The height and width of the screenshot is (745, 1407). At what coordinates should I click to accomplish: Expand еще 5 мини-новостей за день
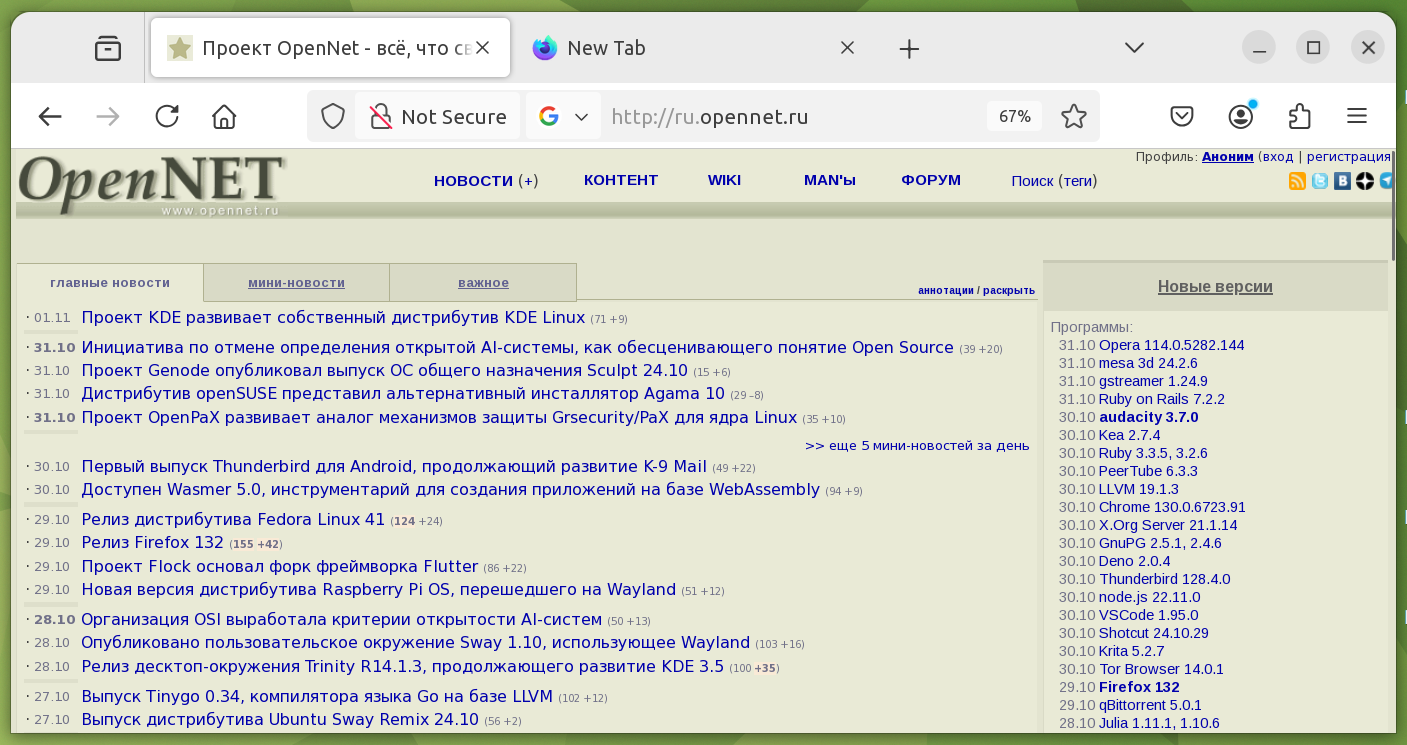917,446
